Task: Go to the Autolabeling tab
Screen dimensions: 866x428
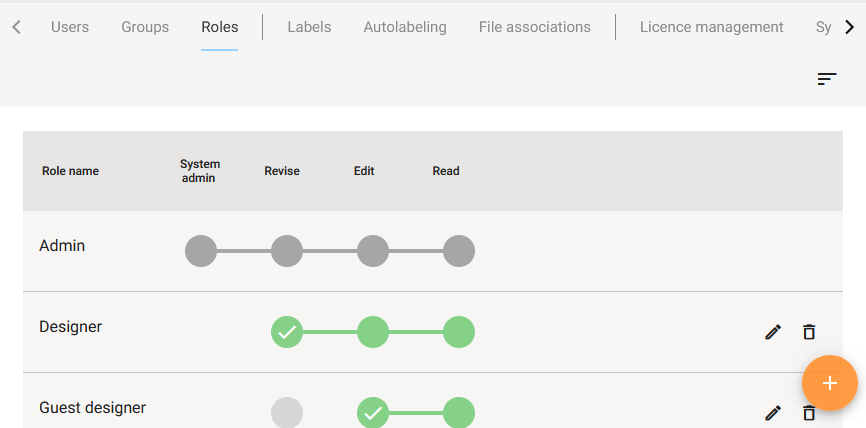Action: [405, 27]
